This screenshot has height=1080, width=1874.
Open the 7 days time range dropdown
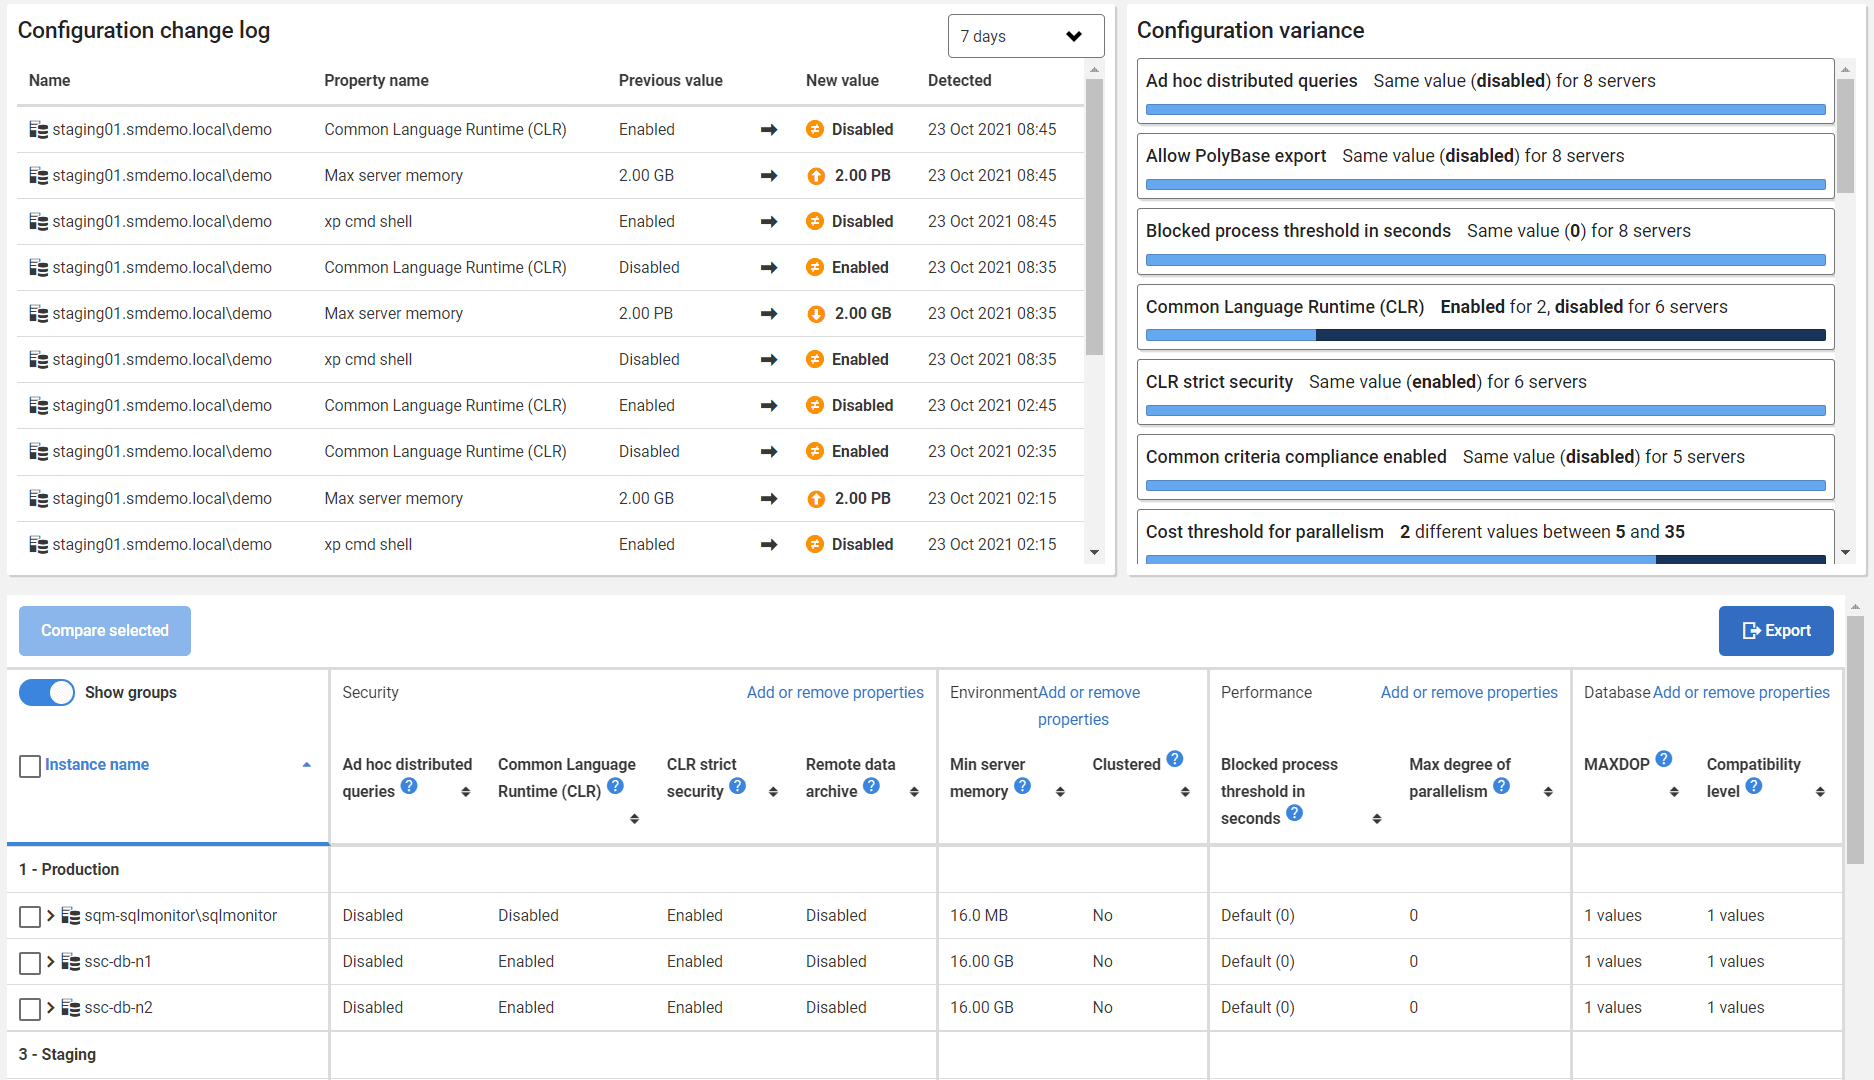click(x=1026, y=36)
